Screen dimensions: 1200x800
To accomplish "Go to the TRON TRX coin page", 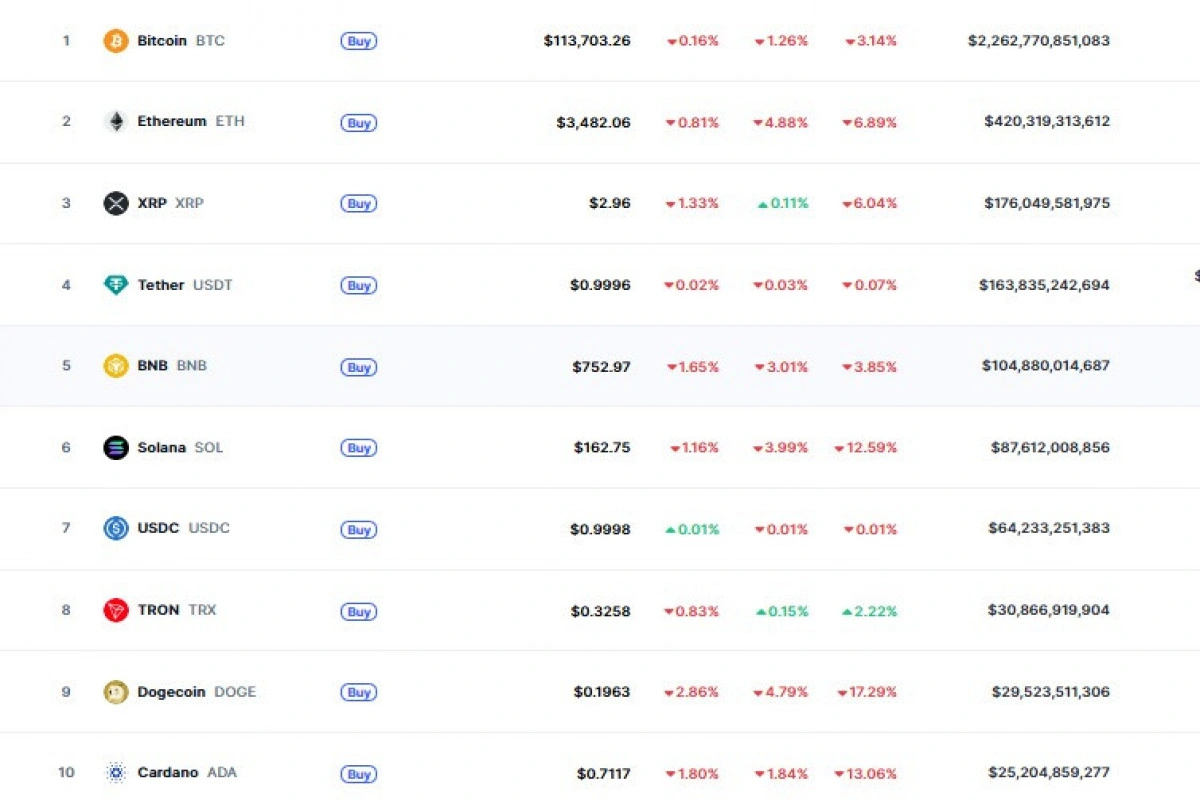I will pos(176,610).
